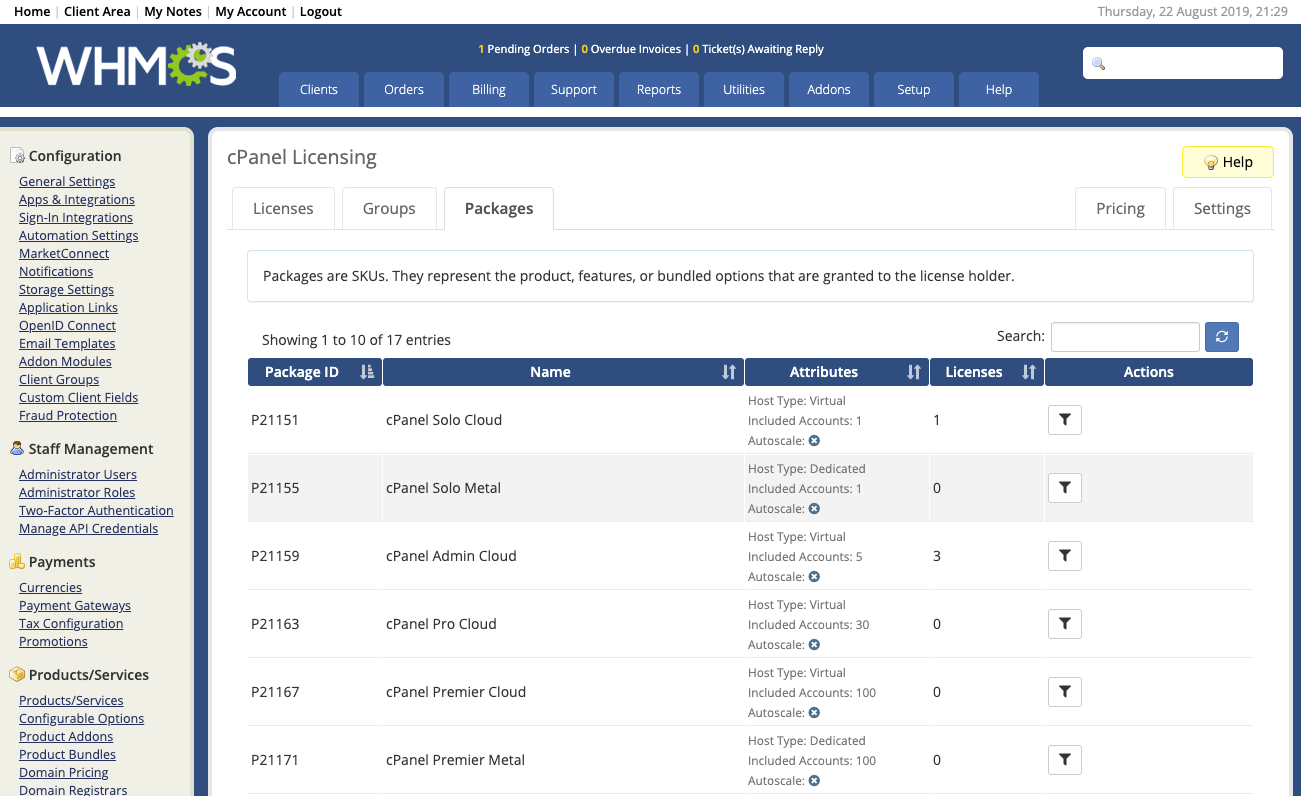Switch to the Licenses tab

(283, 208)
